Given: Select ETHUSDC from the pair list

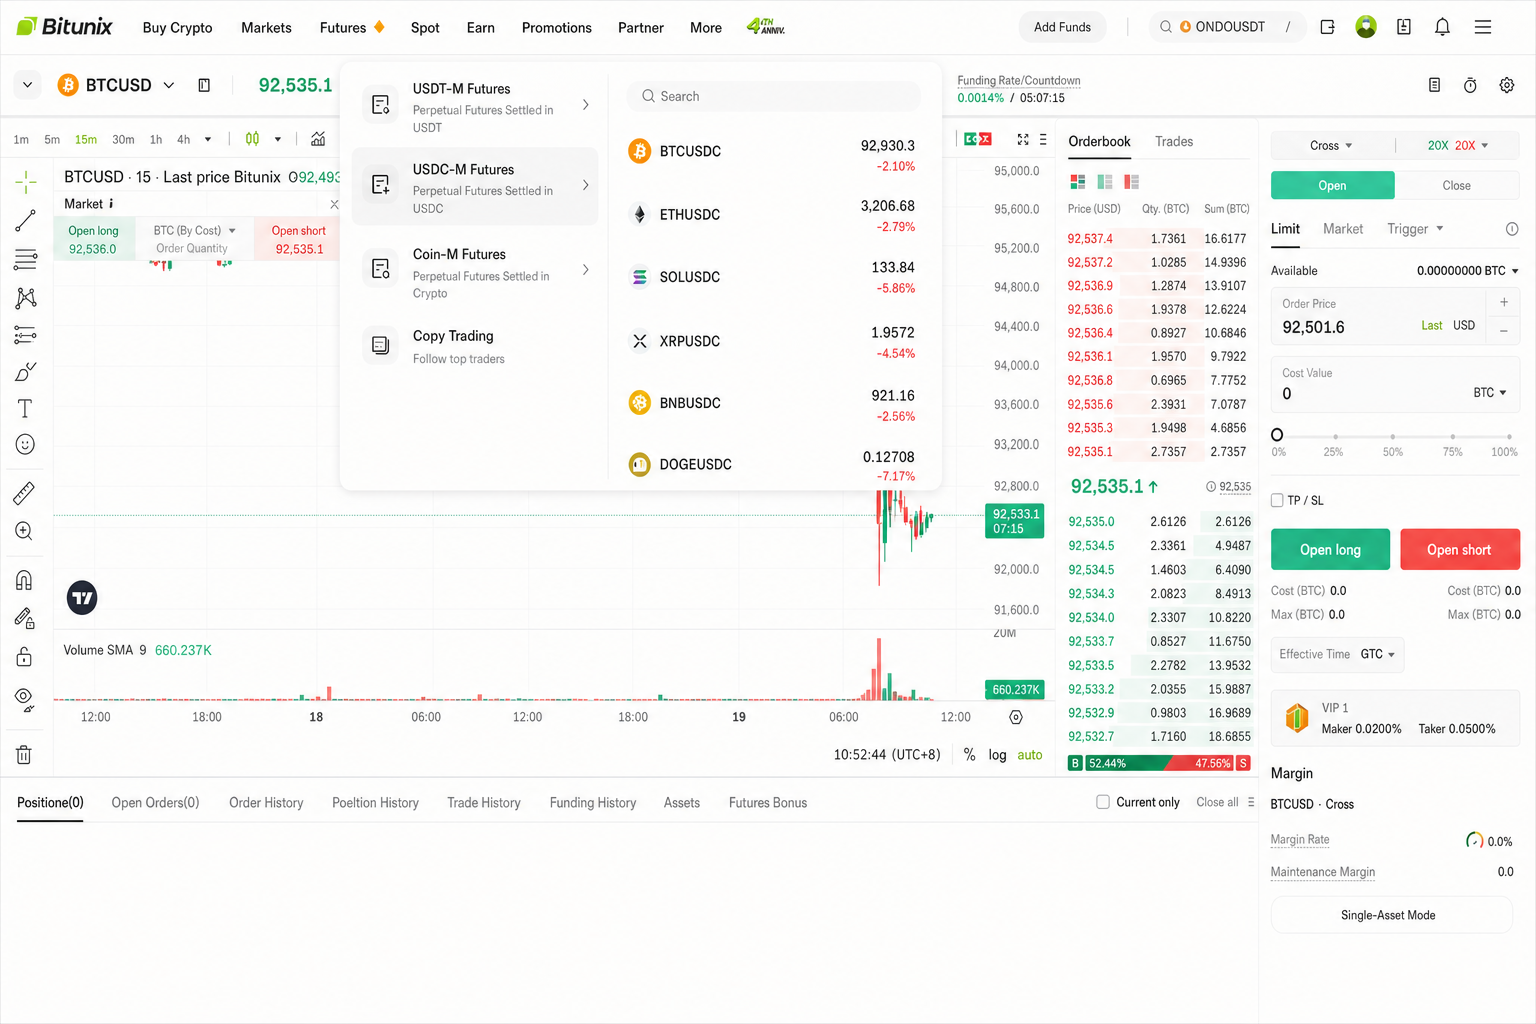Looking at the screenshot, I should 771,214.
